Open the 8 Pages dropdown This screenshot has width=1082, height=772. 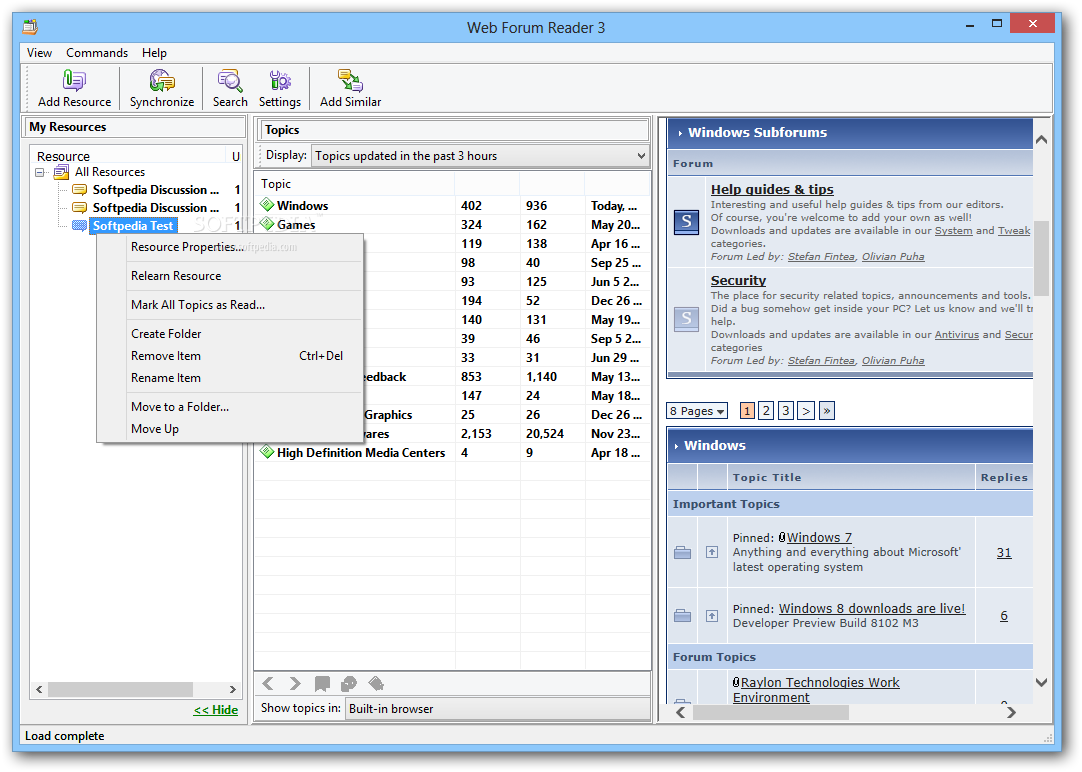(x=697, y=411)
